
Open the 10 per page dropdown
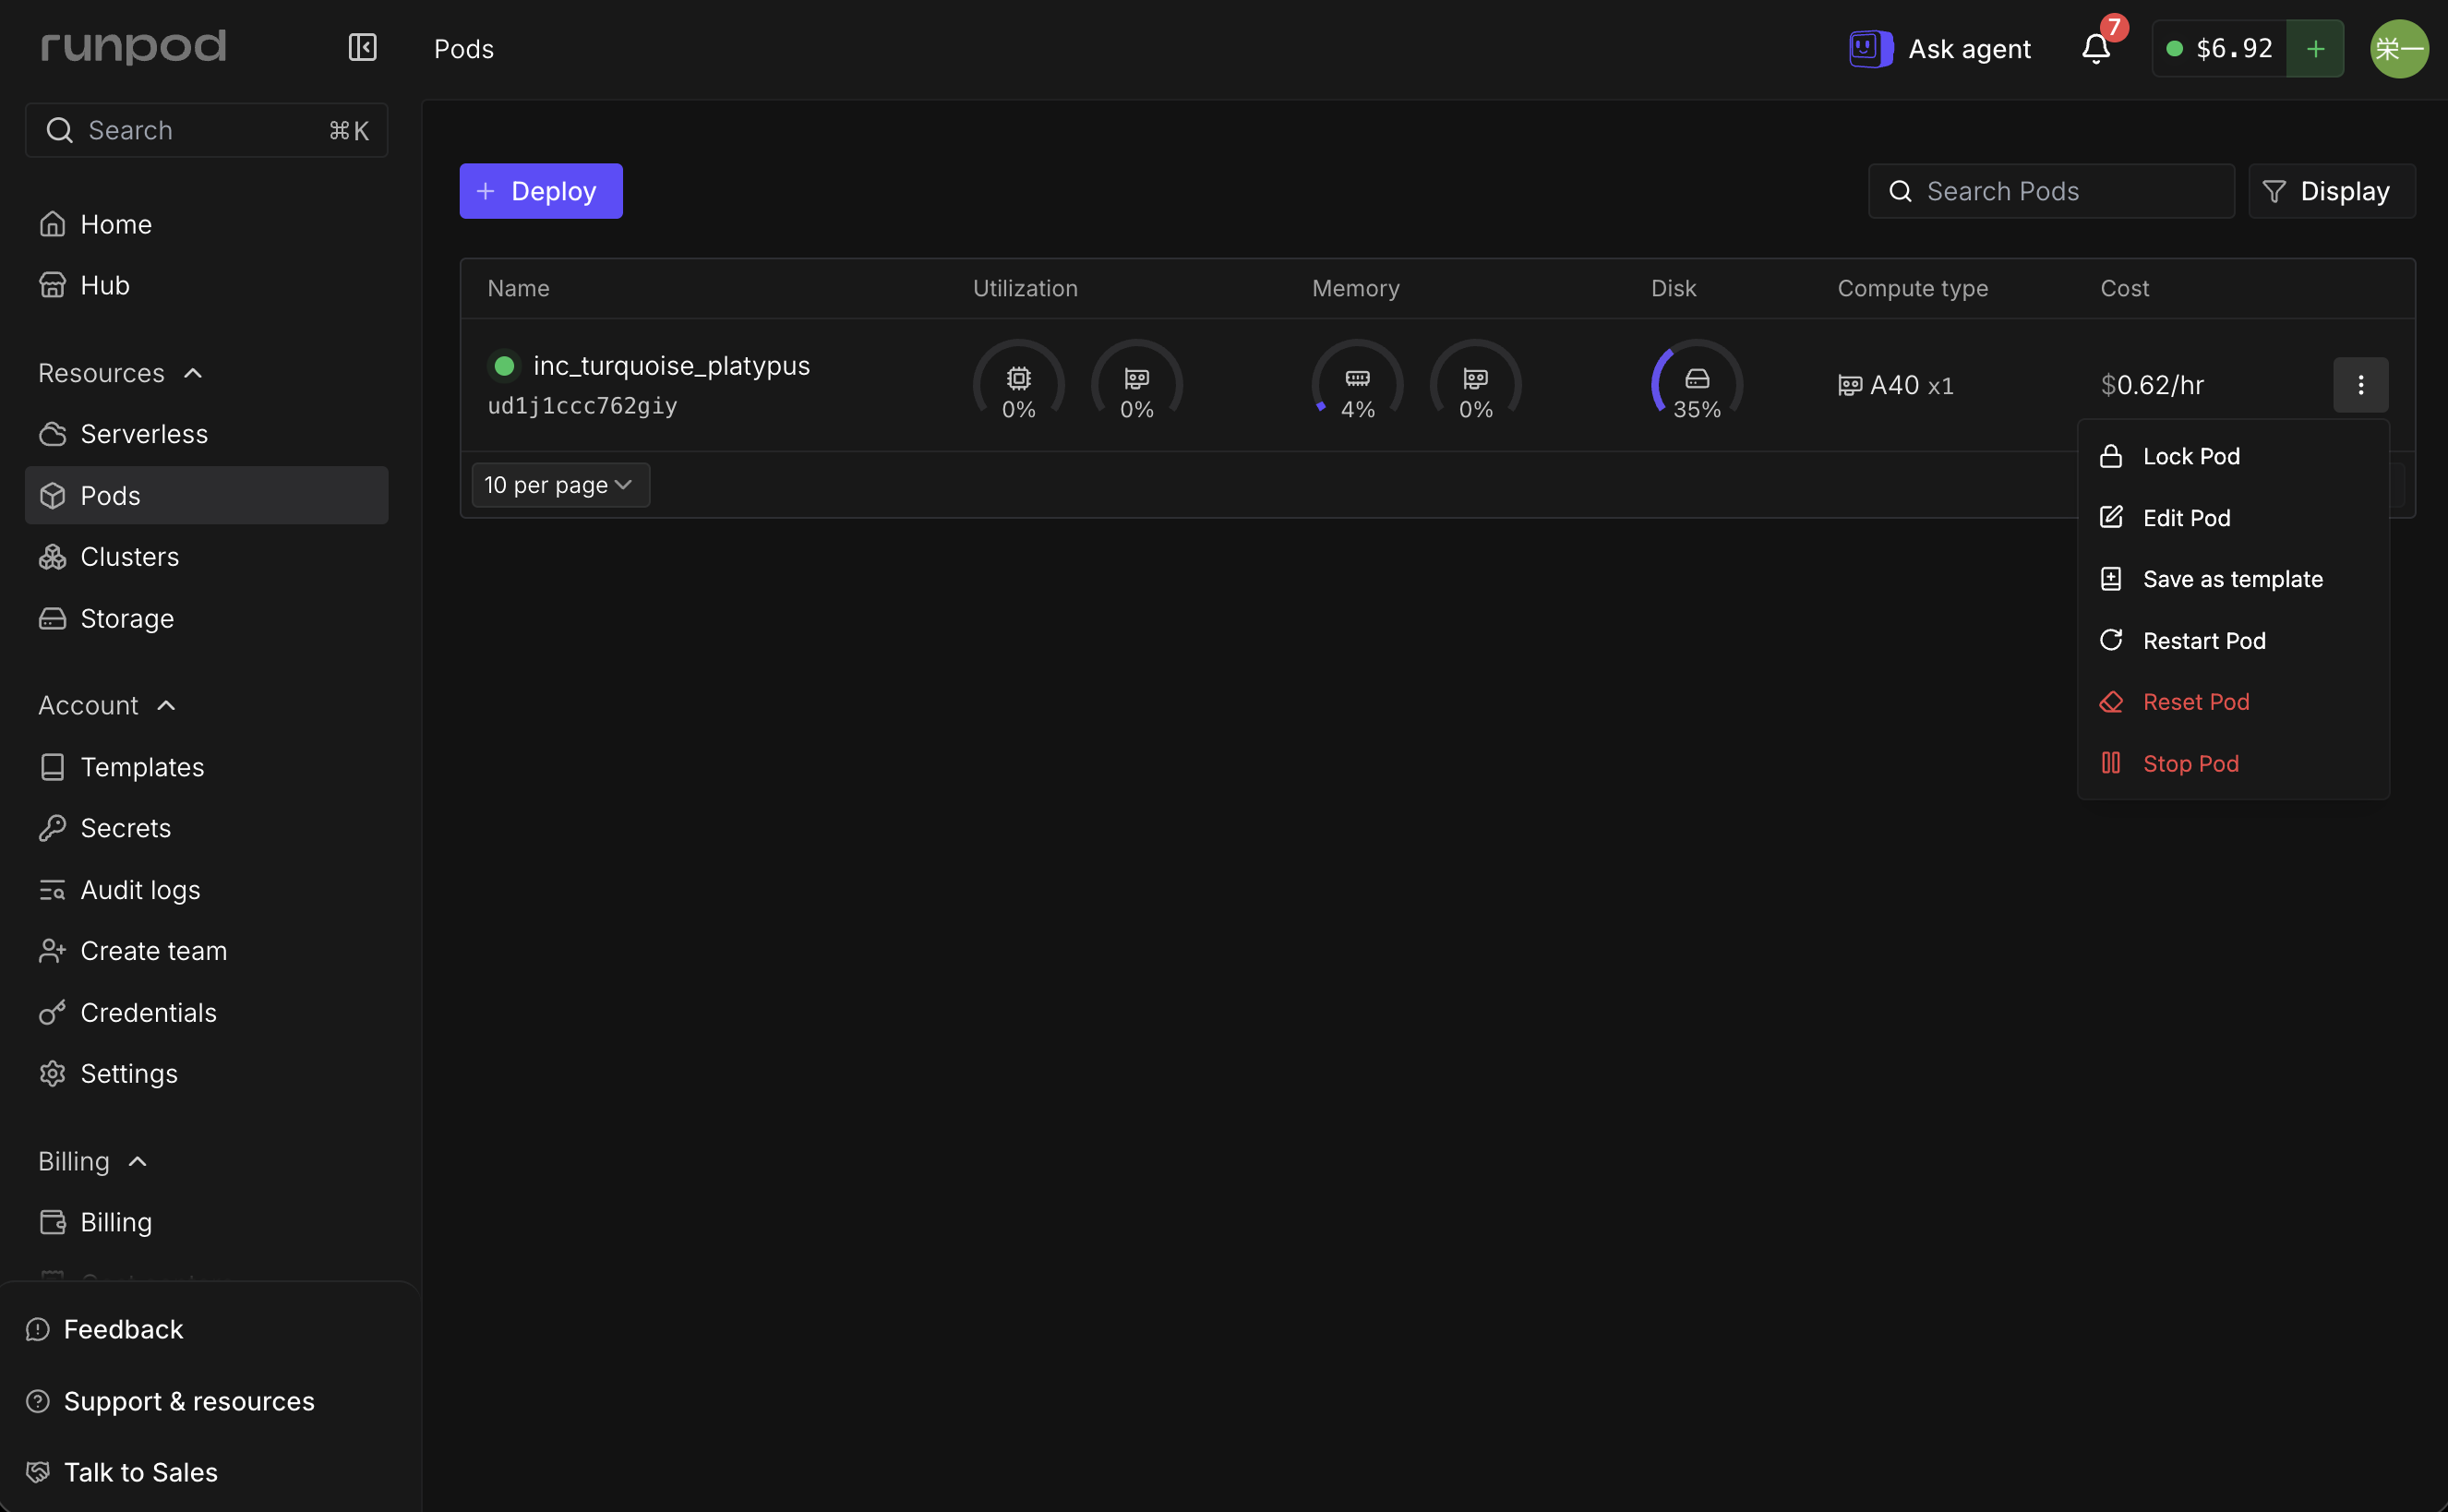click(x=560, y=485)
